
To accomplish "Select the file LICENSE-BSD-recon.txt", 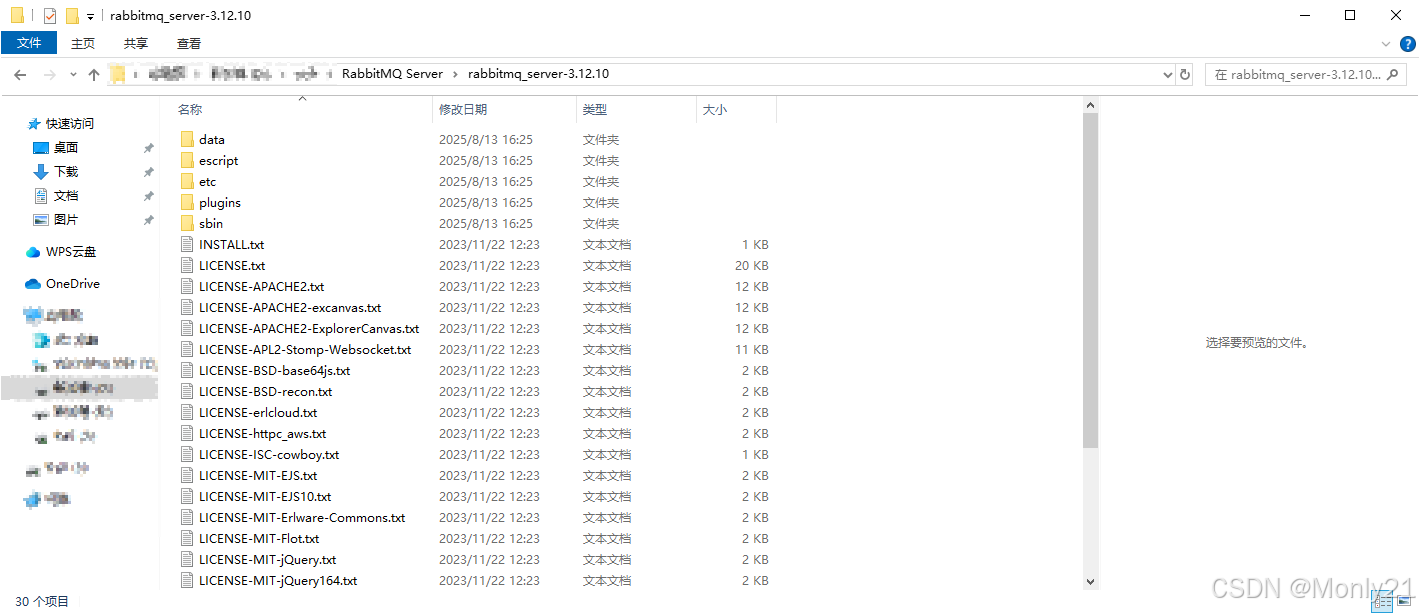I will click(265, 391).
